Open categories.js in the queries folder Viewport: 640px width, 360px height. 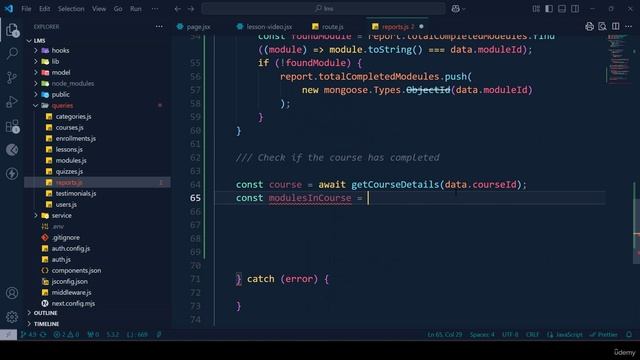point(73,117)
